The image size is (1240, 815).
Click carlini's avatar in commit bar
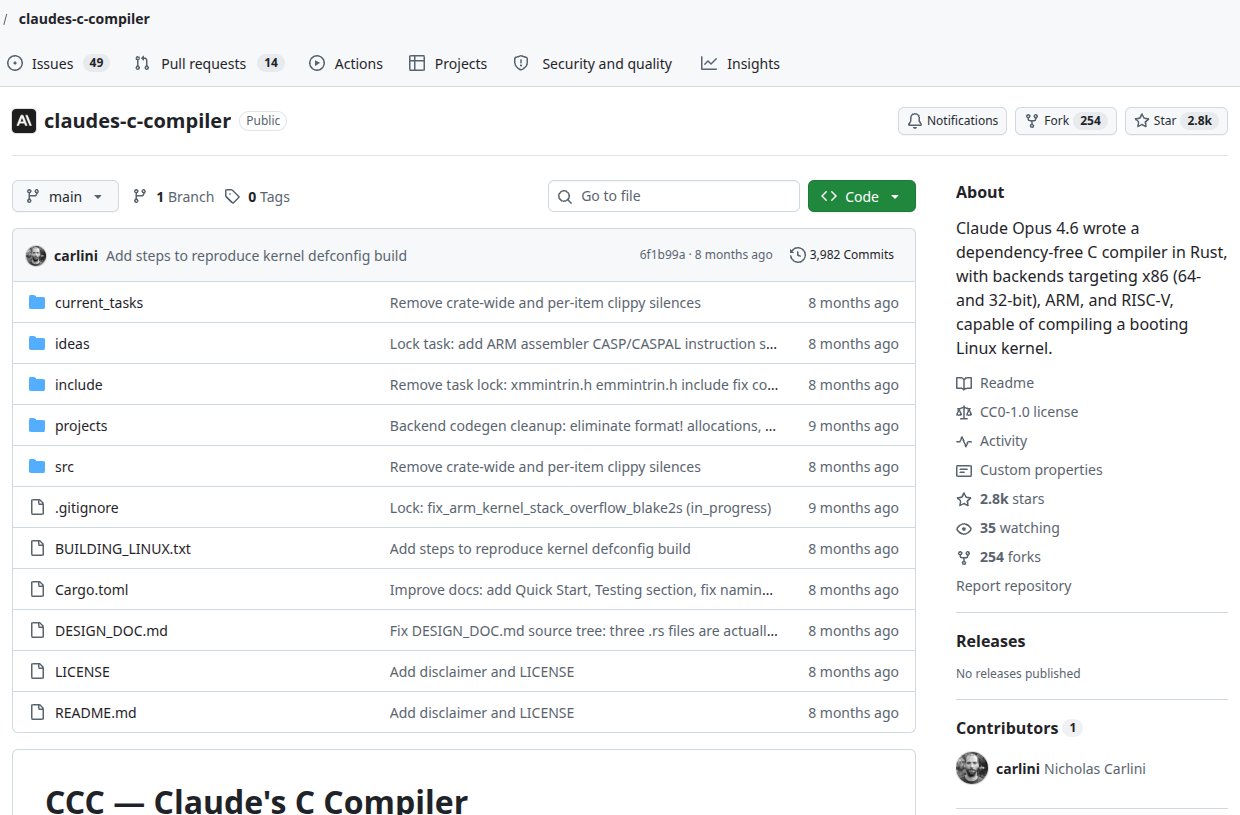(x=36, y=255)
